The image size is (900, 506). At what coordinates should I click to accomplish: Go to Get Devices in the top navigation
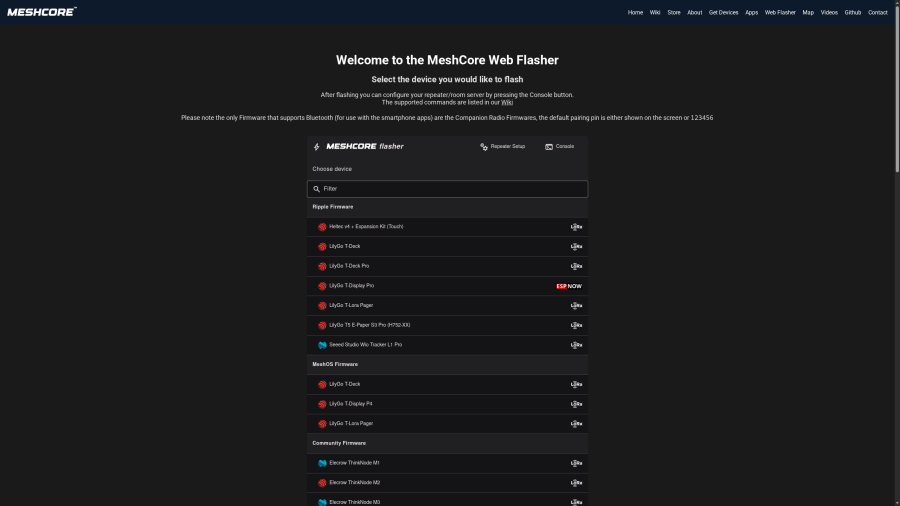click(723, 13)
